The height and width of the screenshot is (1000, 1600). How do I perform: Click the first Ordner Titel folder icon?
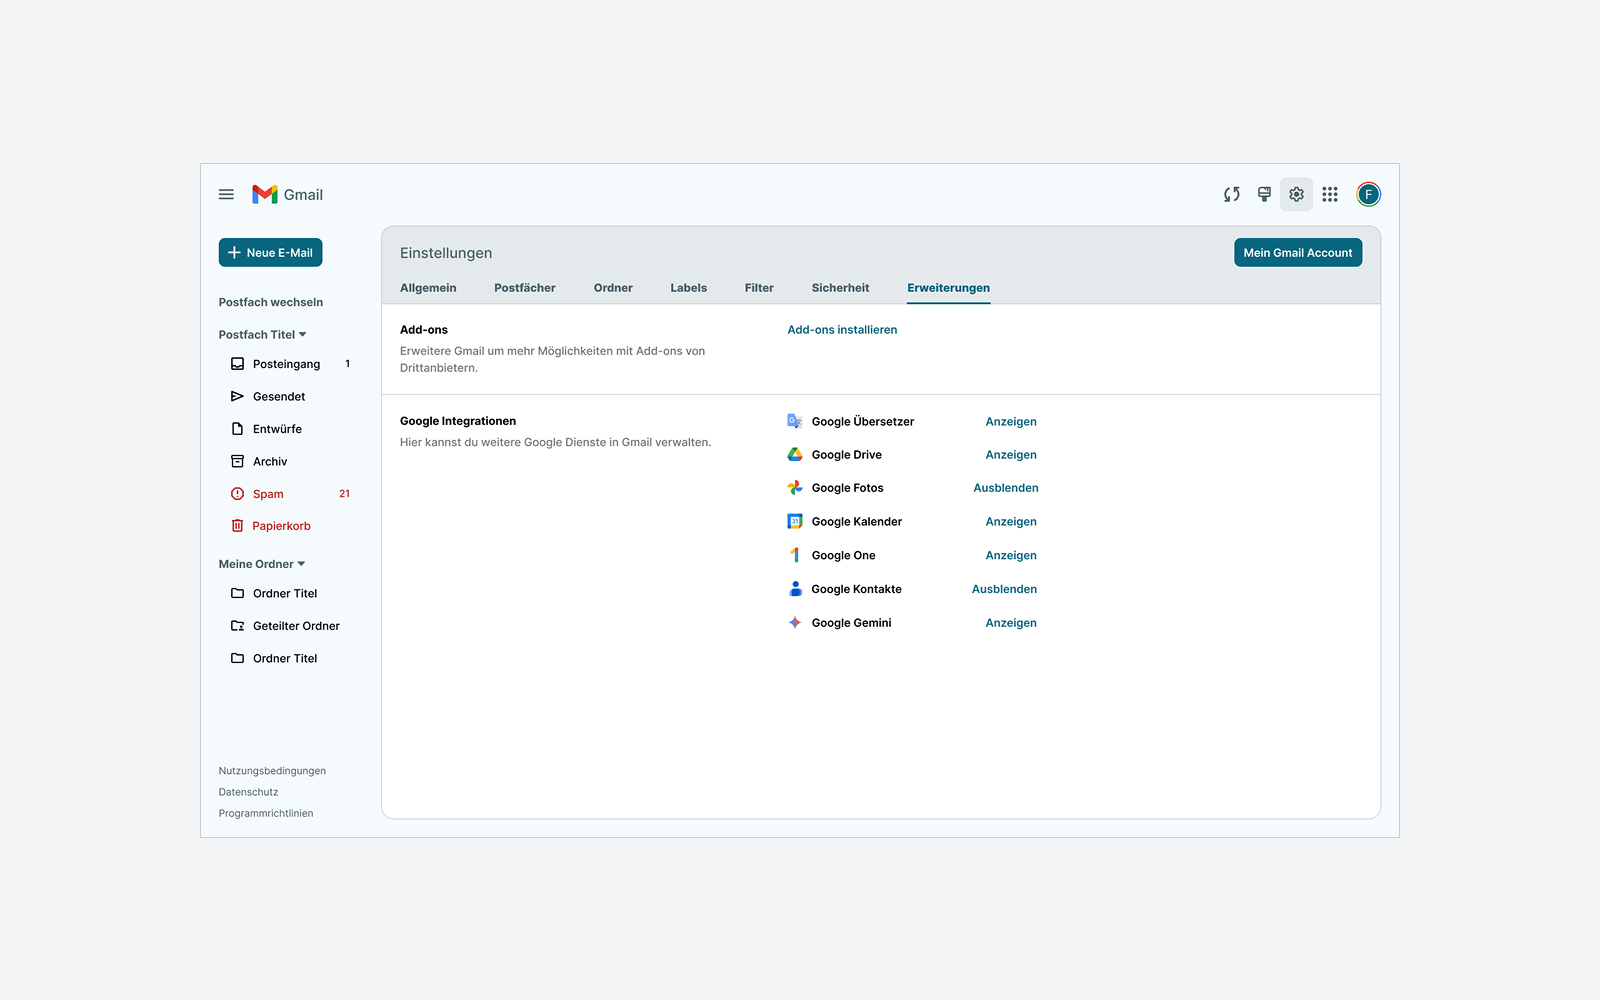[x=237, y=593]
